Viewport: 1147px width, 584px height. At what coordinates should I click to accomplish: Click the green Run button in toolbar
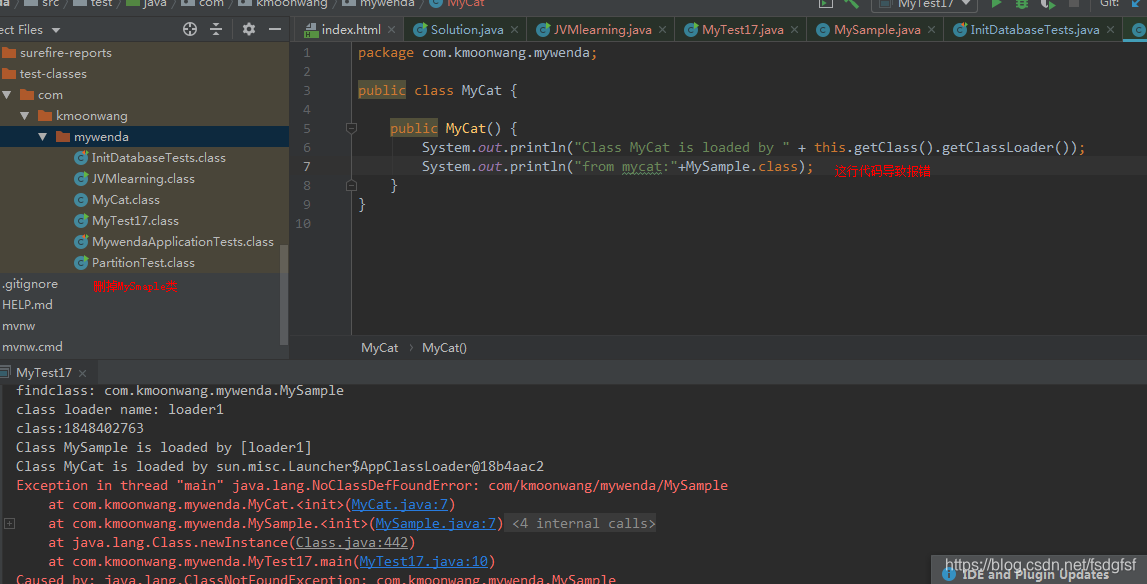996,4
